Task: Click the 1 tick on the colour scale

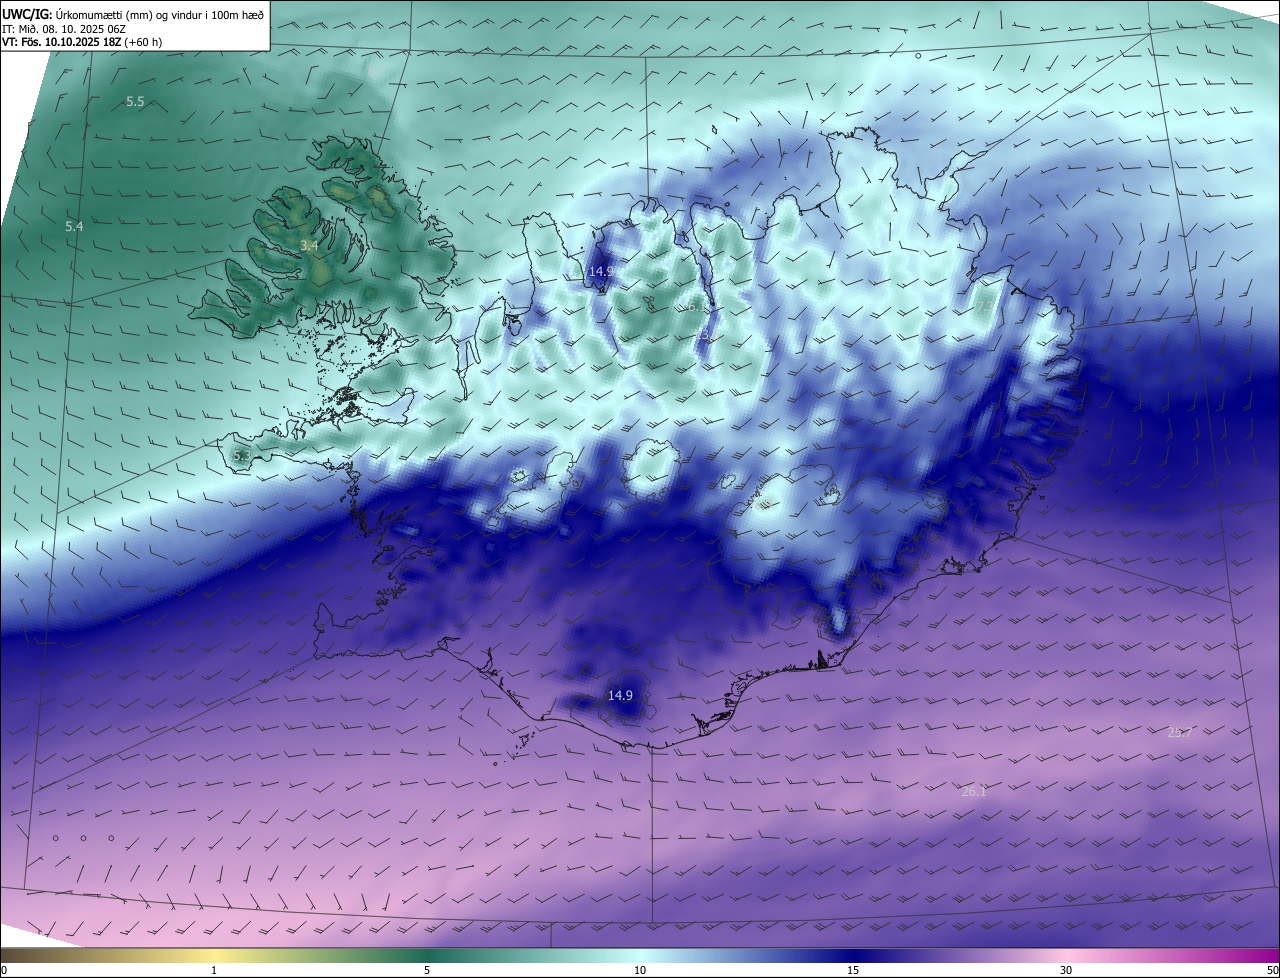Action: tap(214, 970)
